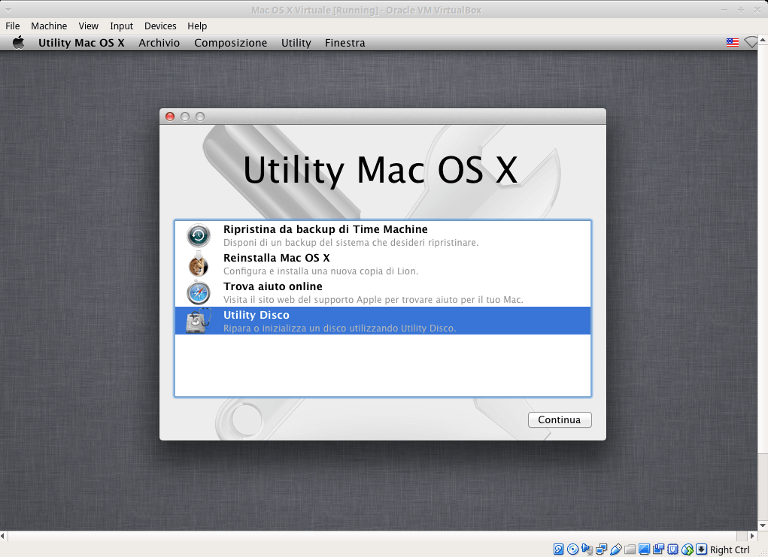Open the VirtualBox Input menu
The height and width of the screenshot is (557, 768).
pyautogui.click(x=121, y=26)
